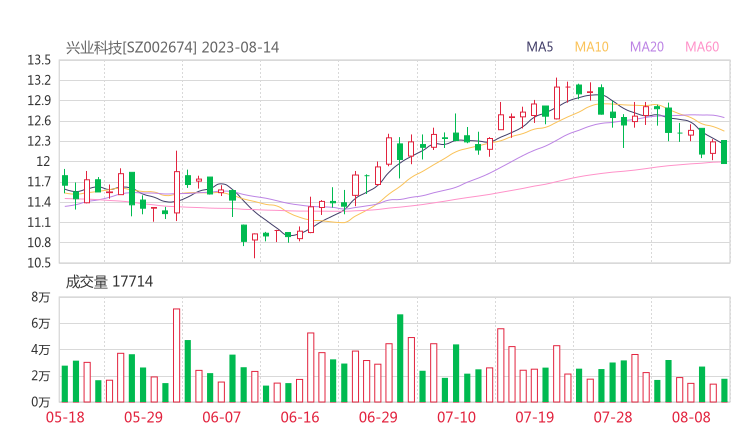Click the MA20 legend label
The height and width of the screenshot is (440, 740).
647,47
